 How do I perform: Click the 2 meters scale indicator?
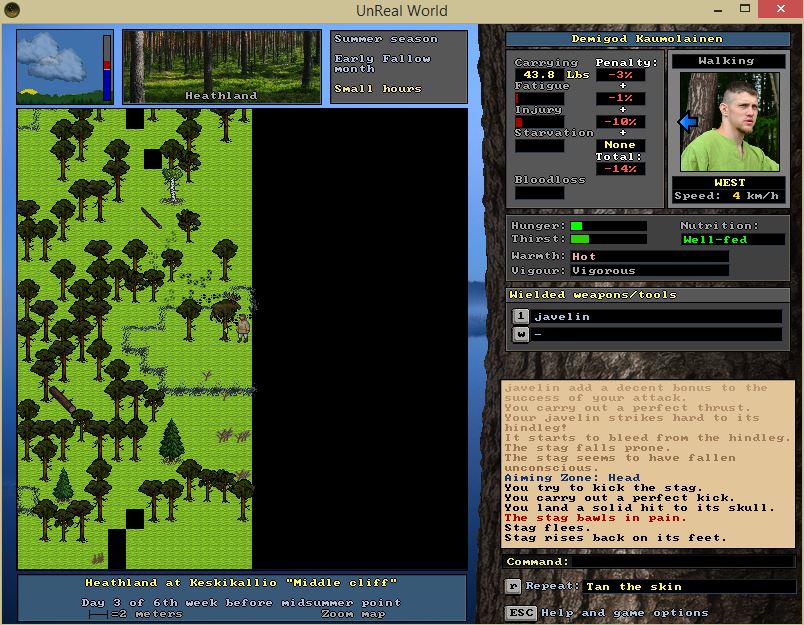(x=135, y=614)
